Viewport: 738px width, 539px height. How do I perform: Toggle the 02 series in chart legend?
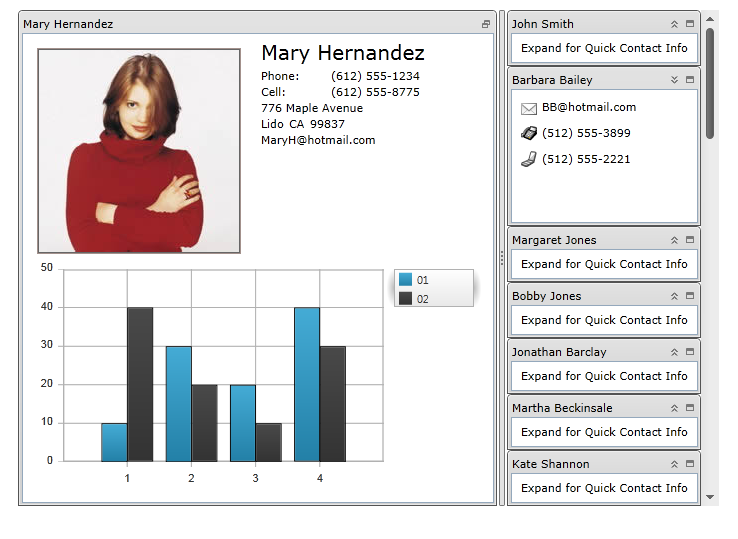[406, 299]
